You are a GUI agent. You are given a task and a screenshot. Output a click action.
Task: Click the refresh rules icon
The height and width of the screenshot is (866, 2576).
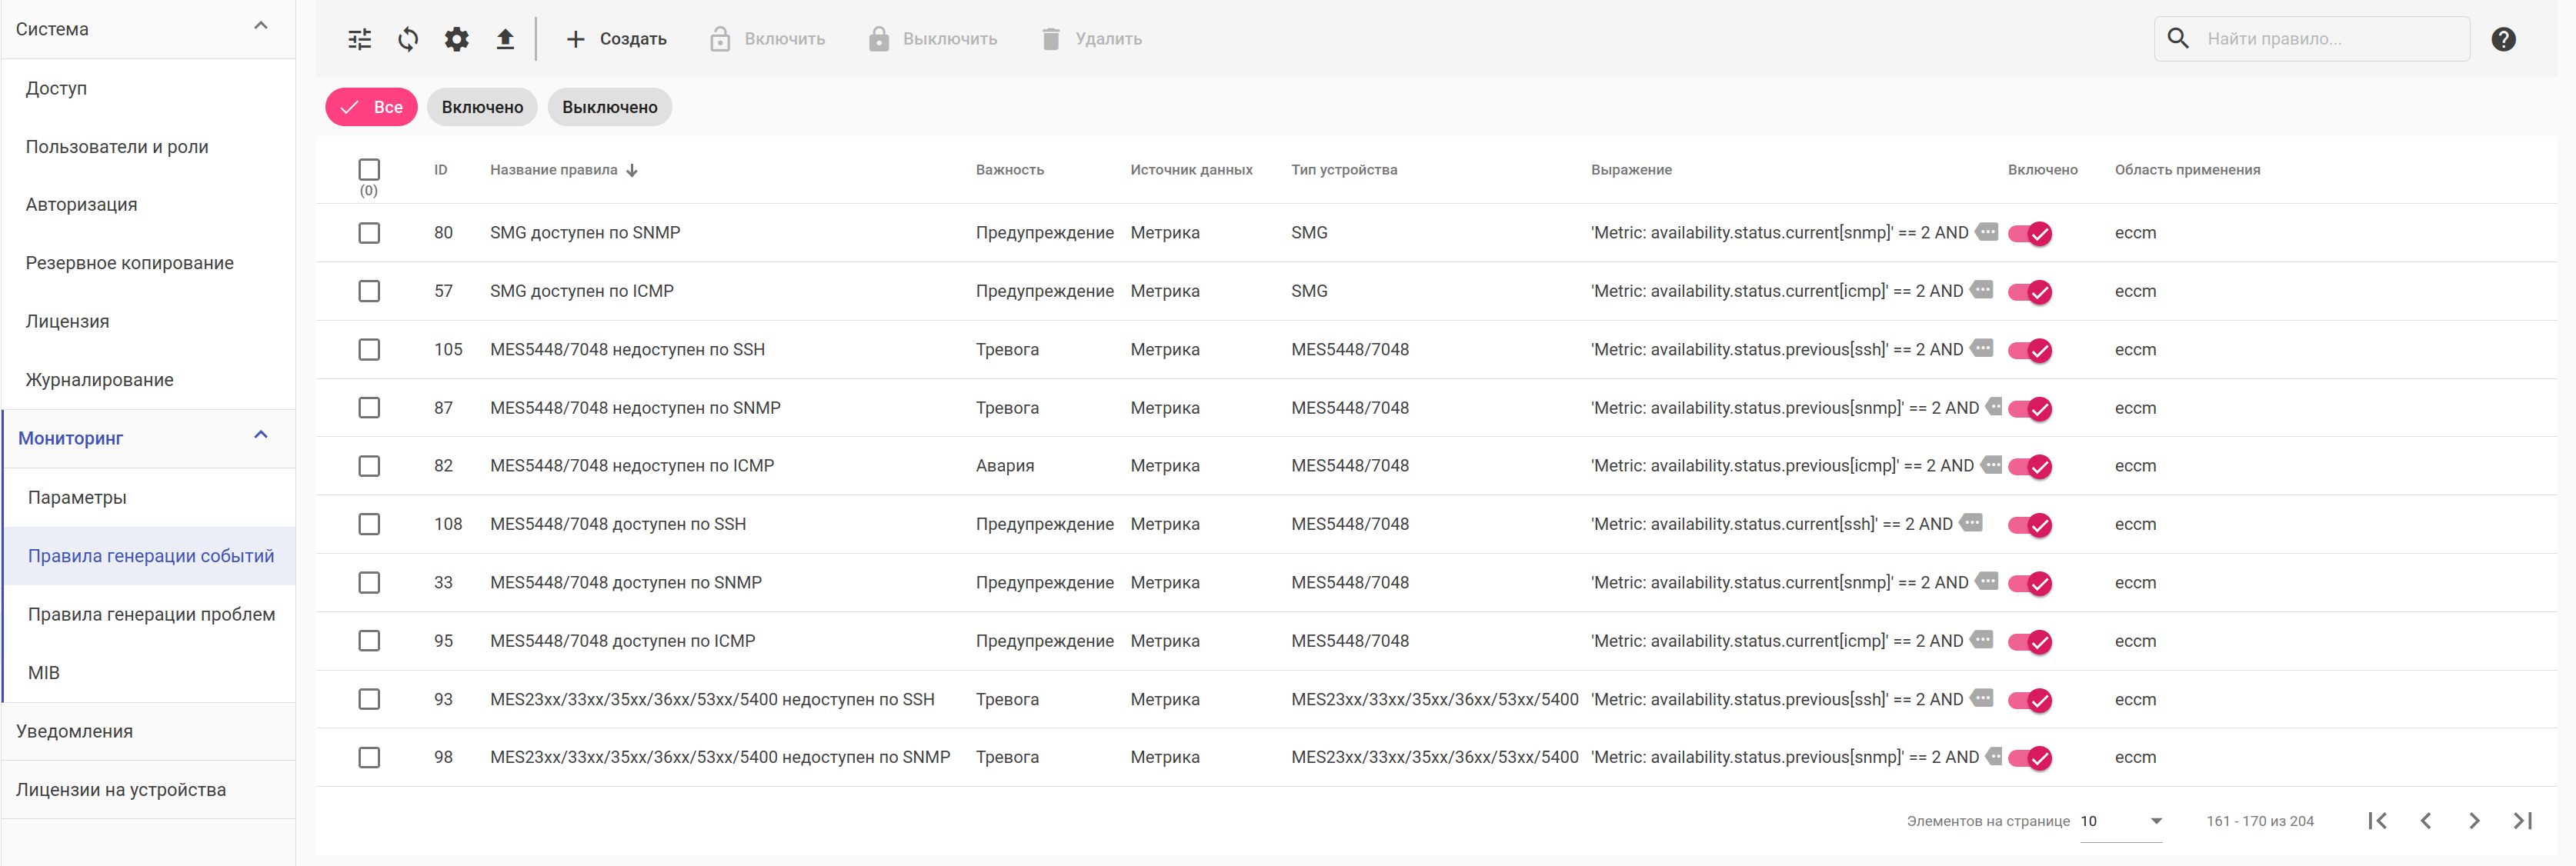(408, 39)
